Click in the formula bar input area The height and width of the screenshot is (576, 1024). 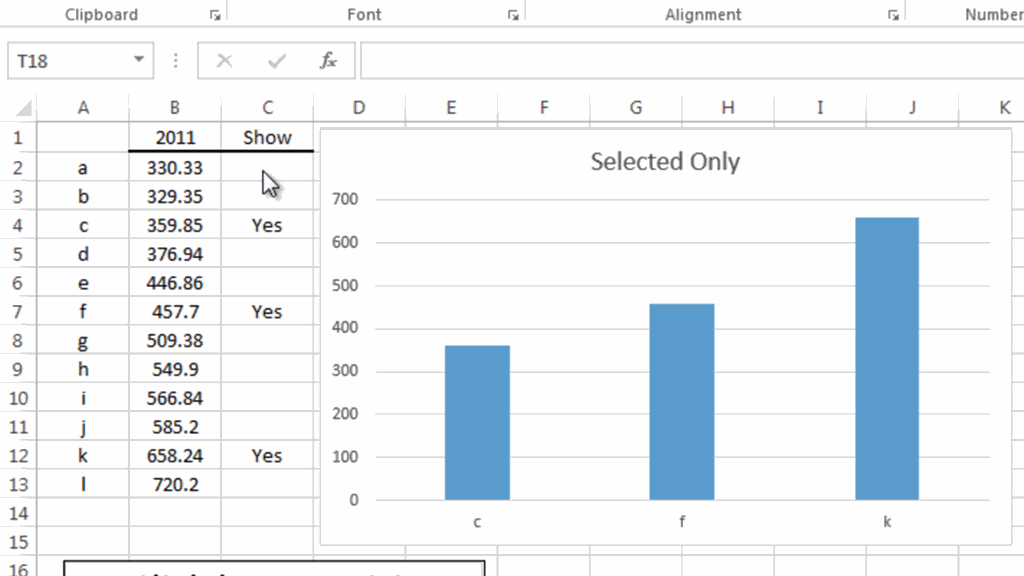[x=690, y=61]
